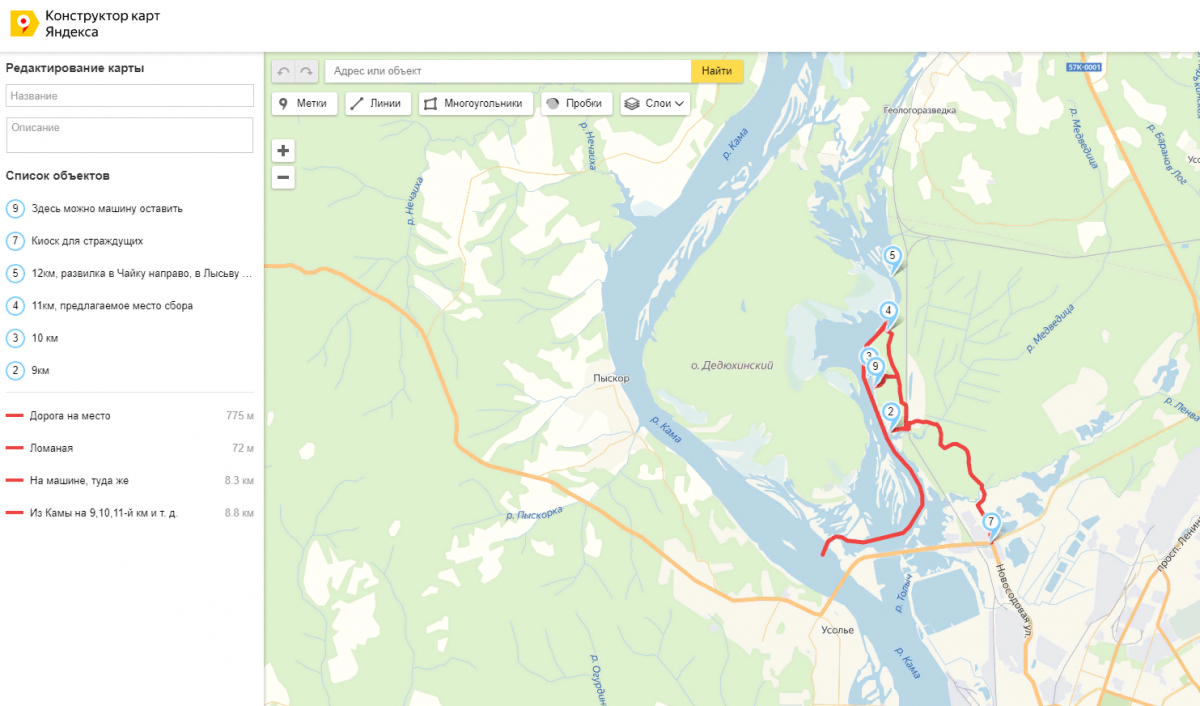Click the Описание description box
The image size is (1200, 706).
(130, 135)
